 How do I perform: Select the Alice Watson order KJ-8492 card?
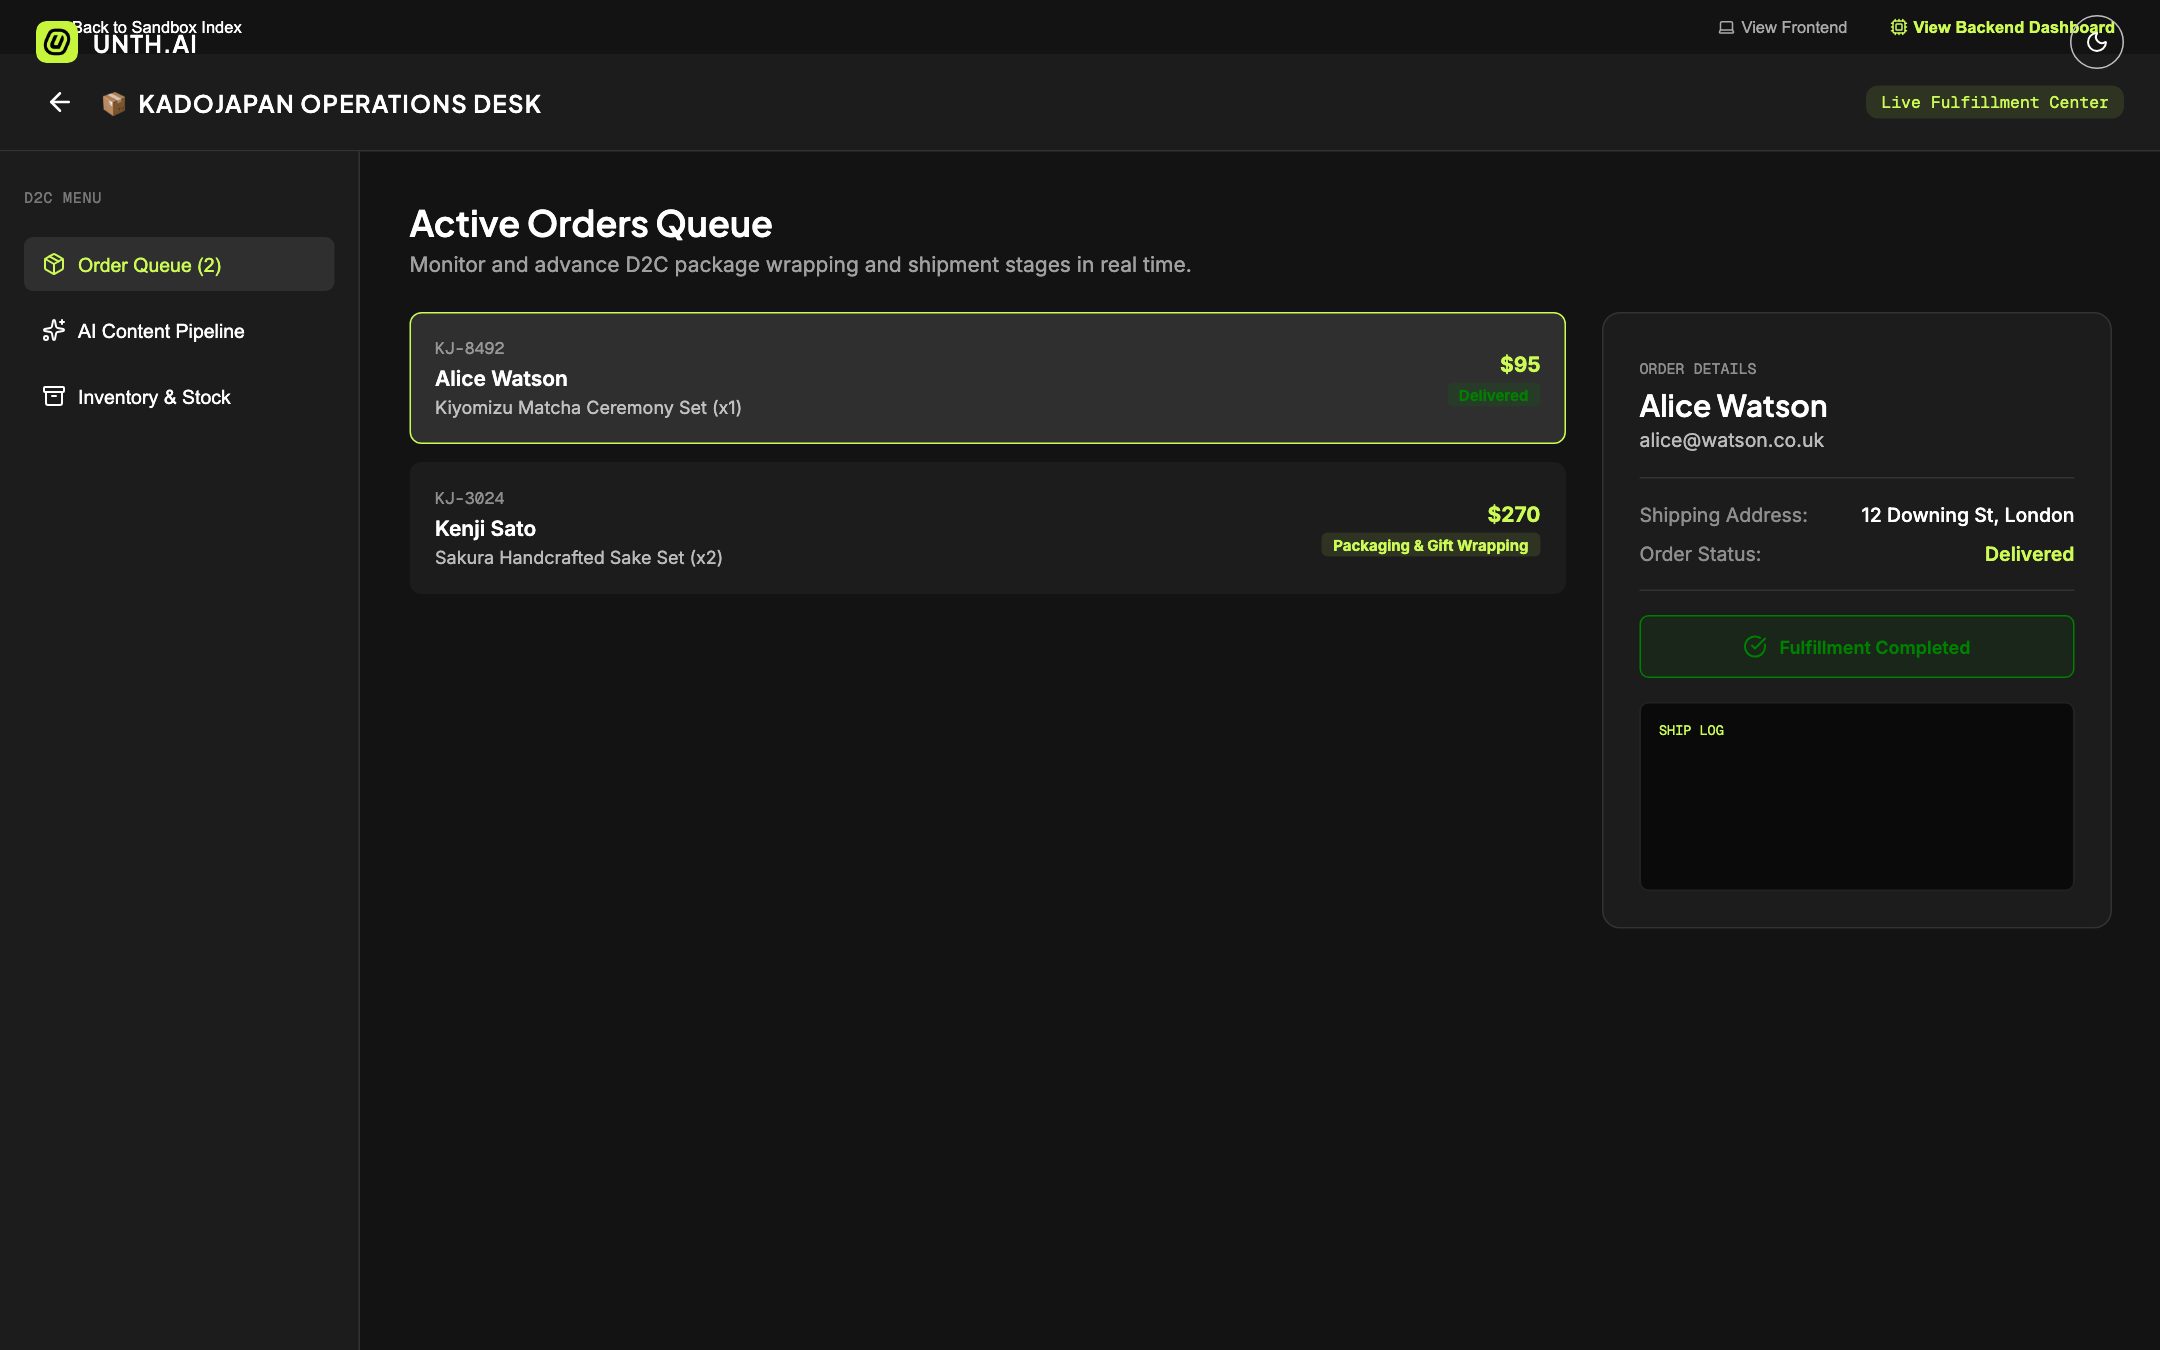[x=987, y=378]
